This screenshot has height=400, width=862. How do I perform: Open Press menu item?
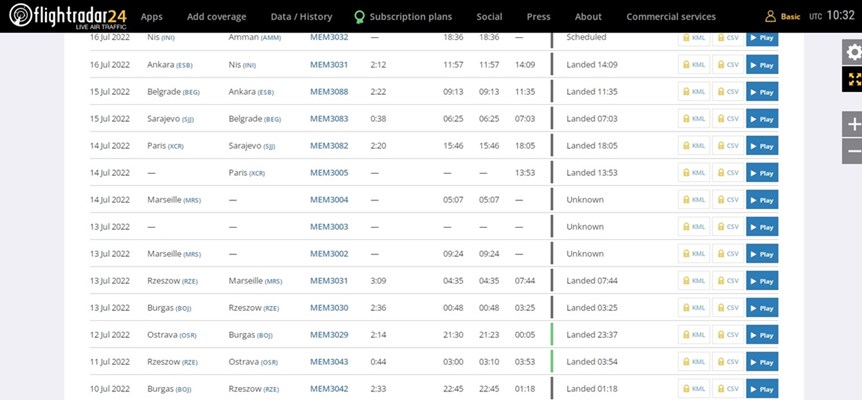[538, 16]
